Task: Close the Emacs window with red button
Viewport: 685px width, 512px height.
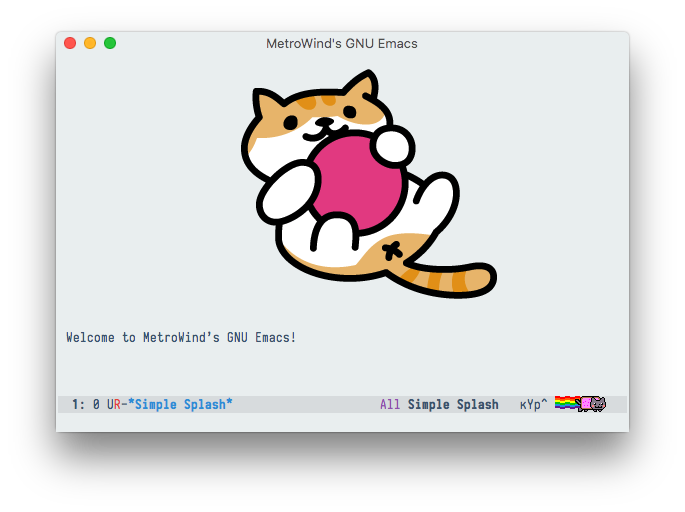Action: (x=70, y=43)
